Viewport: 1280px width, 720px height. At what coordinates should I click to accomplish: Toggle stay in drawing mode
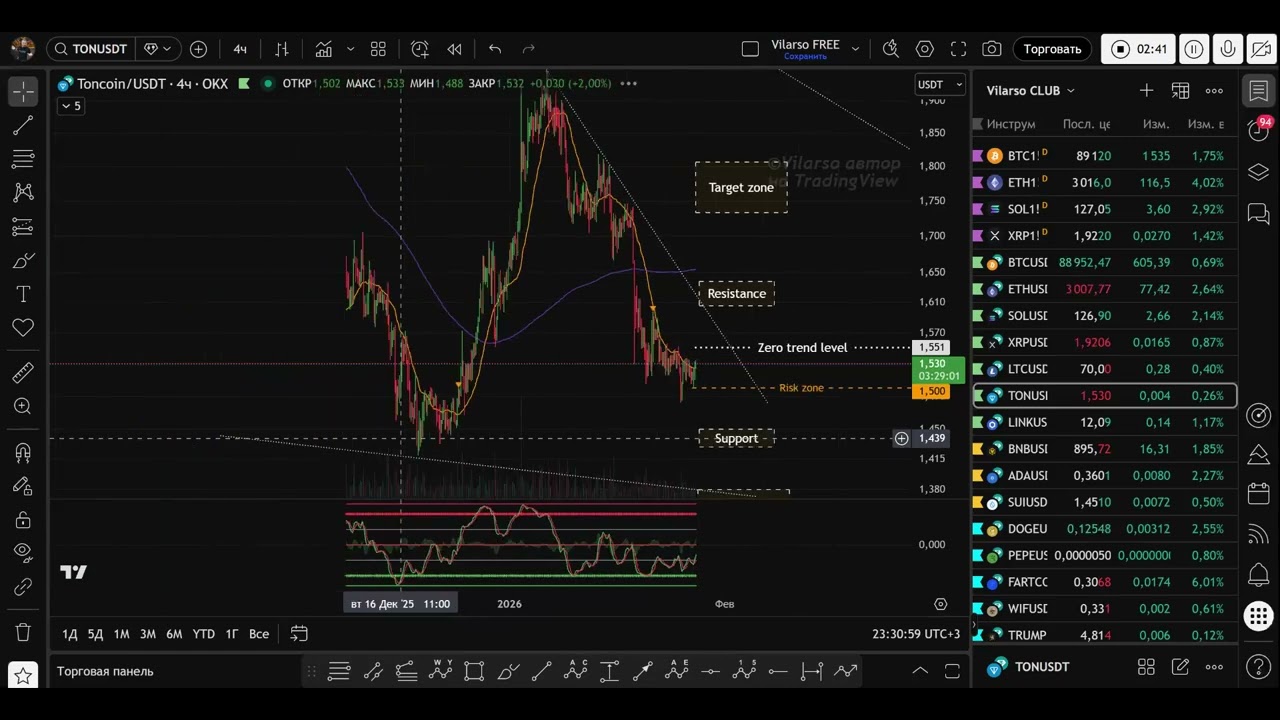(23, 486)
